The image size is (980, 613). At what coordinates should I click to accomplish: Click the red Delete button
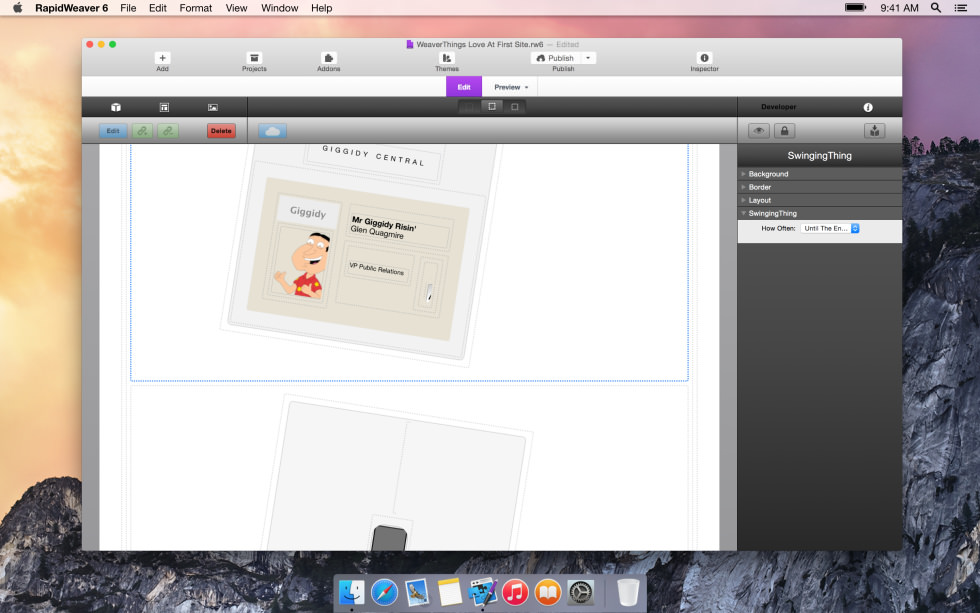click(221, 131)
